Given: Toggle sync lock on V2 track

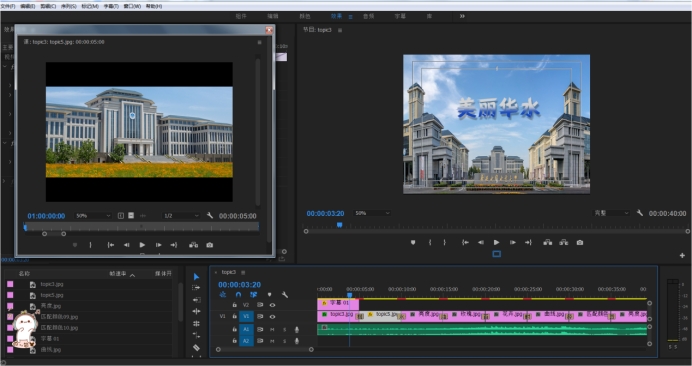Looking at the screenshot, I should point(260,305).
